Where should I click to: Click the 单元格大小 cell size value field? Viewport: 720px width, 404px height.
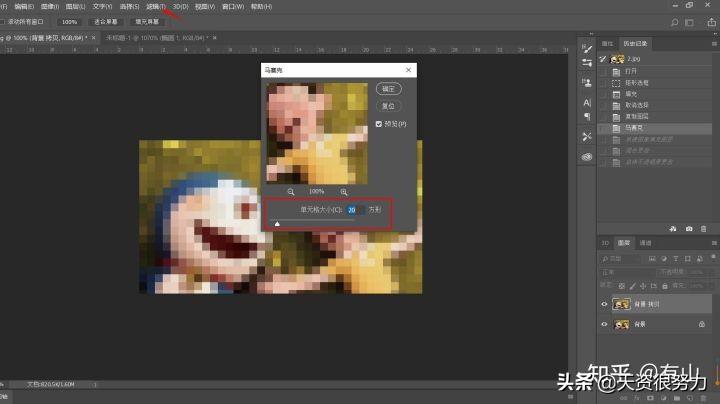pos(355,210)
